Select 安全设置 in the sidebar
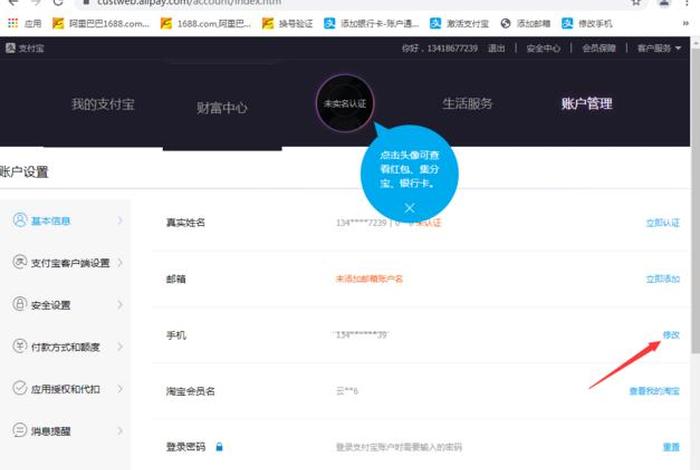The width and height of the screenshot is (700, 470). coord(50,305)
